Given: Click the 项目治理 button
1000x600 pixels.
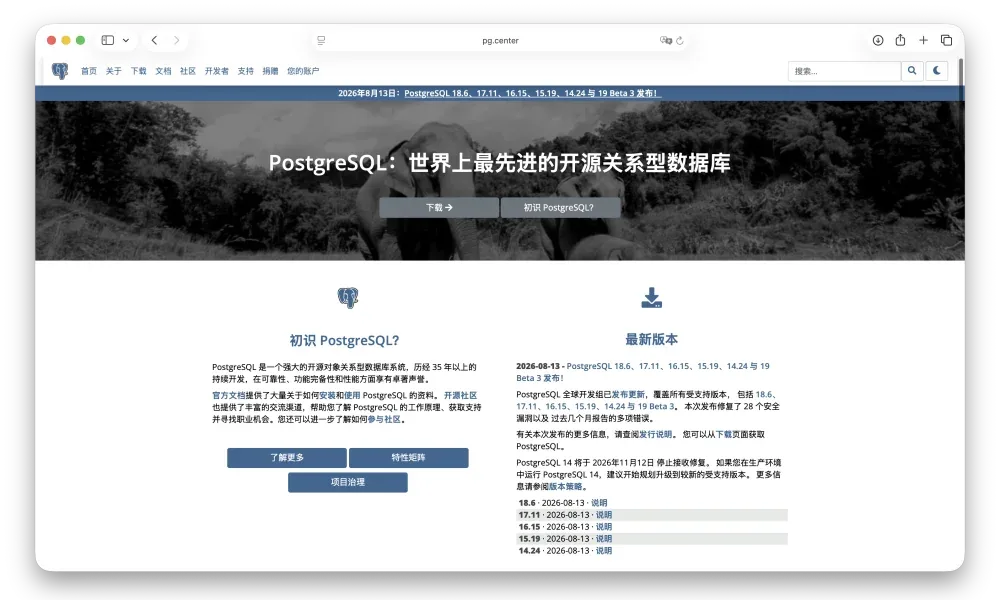Looking at the screenshot, I should click(348, 482).
